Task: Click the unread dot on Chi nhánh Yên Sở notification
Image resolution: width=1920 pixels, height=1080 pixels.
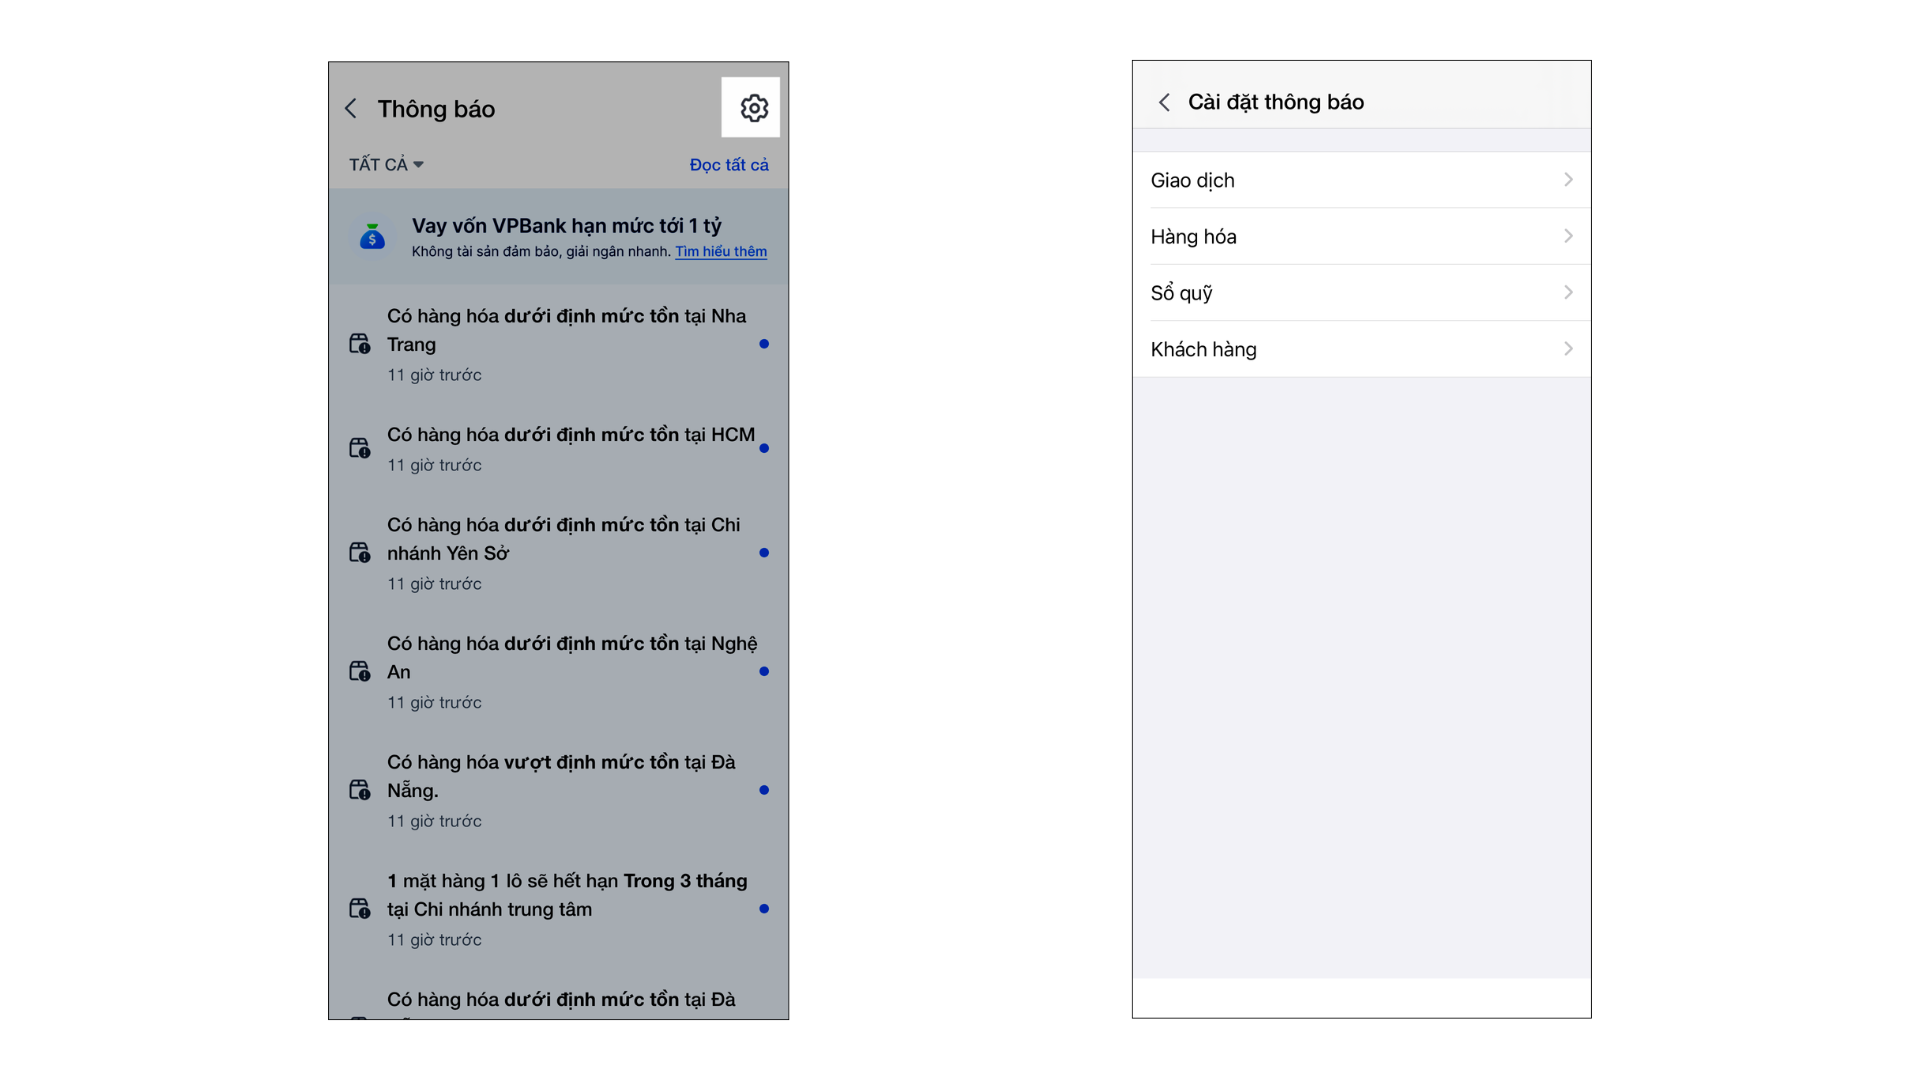Action: (764, 553)
